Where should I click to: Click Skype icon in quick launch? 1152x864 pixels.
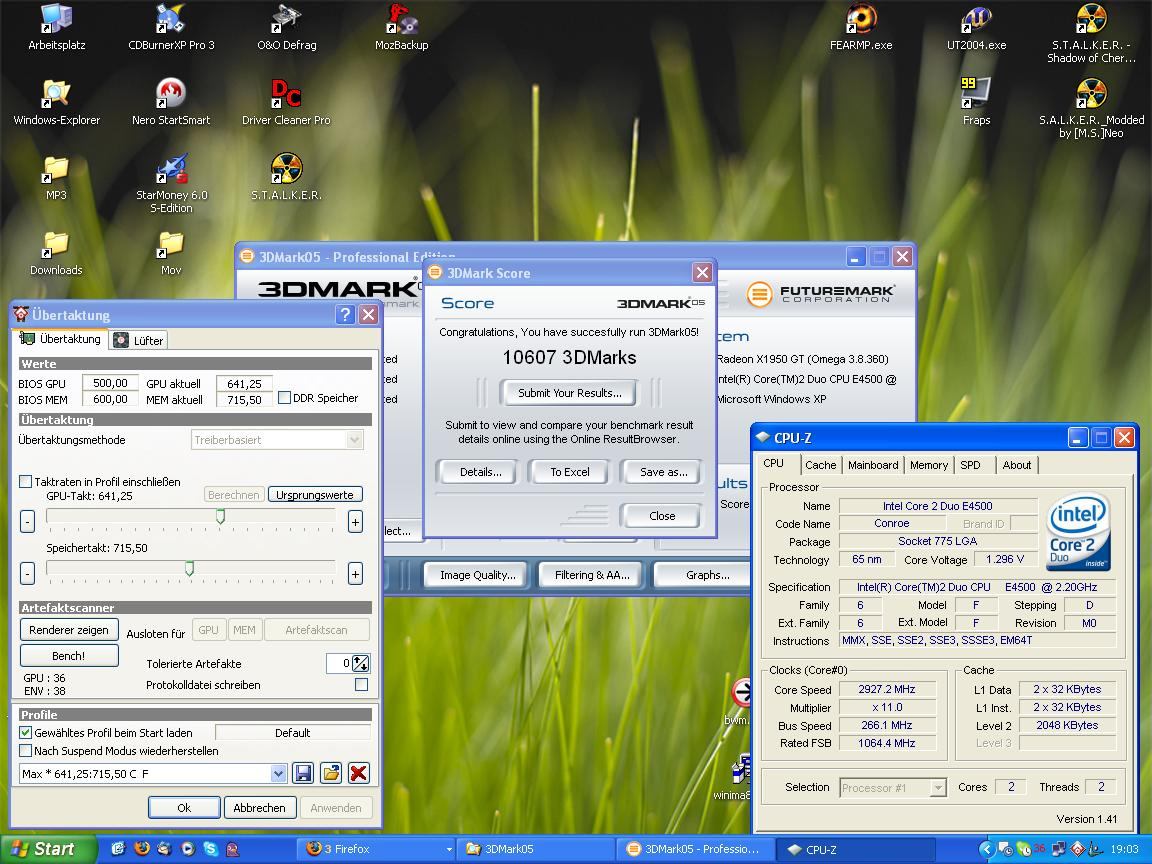(211, 849)
